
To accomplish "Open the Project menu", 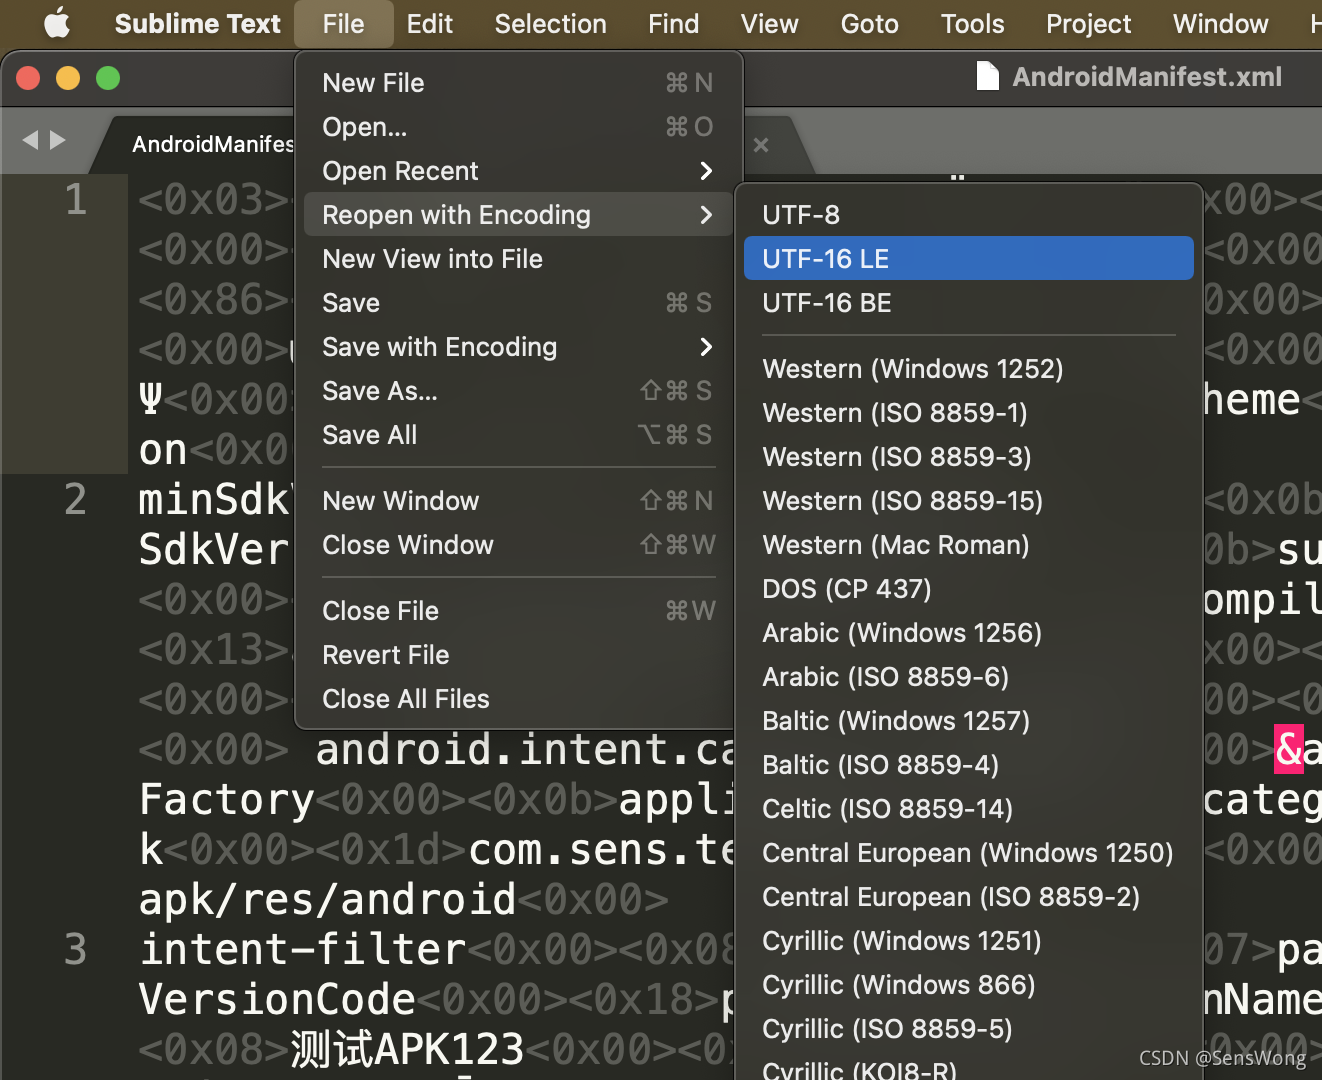I will (1088, 23).
